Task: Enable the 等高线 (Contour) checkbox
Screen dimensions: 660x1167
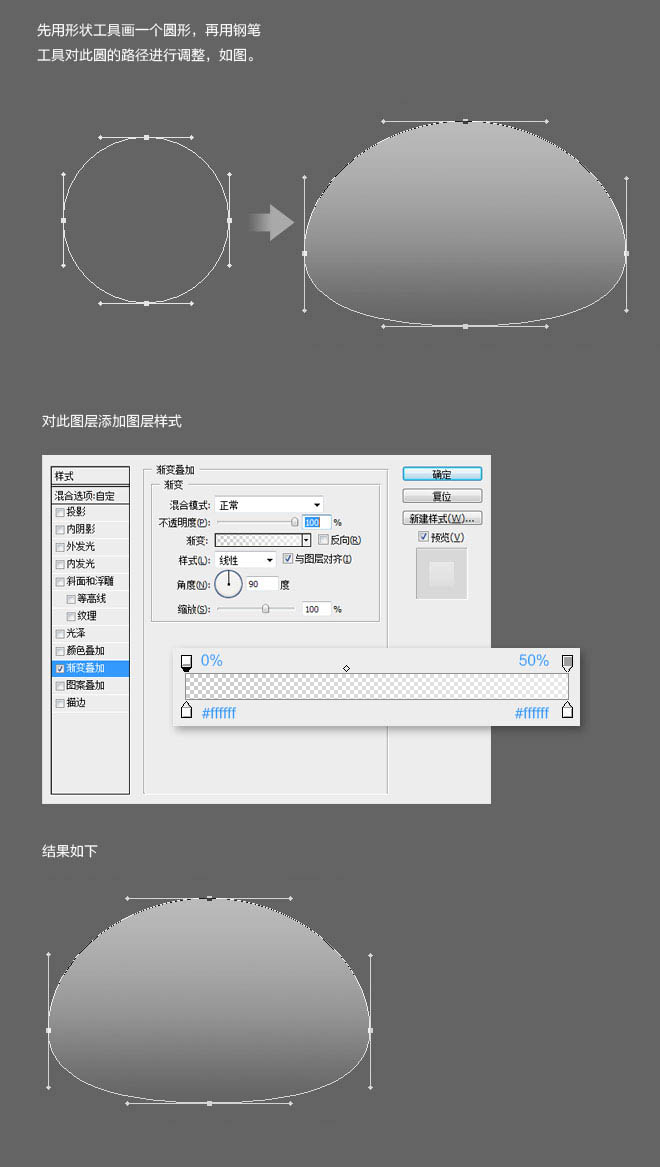Action: click(71, 598)
